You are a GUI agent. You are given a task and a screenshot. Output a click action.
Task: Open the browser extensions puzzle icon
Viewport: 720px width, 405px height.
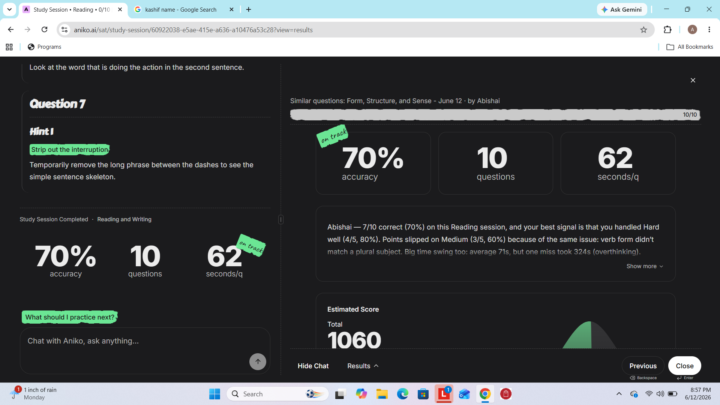pos(667,30)
